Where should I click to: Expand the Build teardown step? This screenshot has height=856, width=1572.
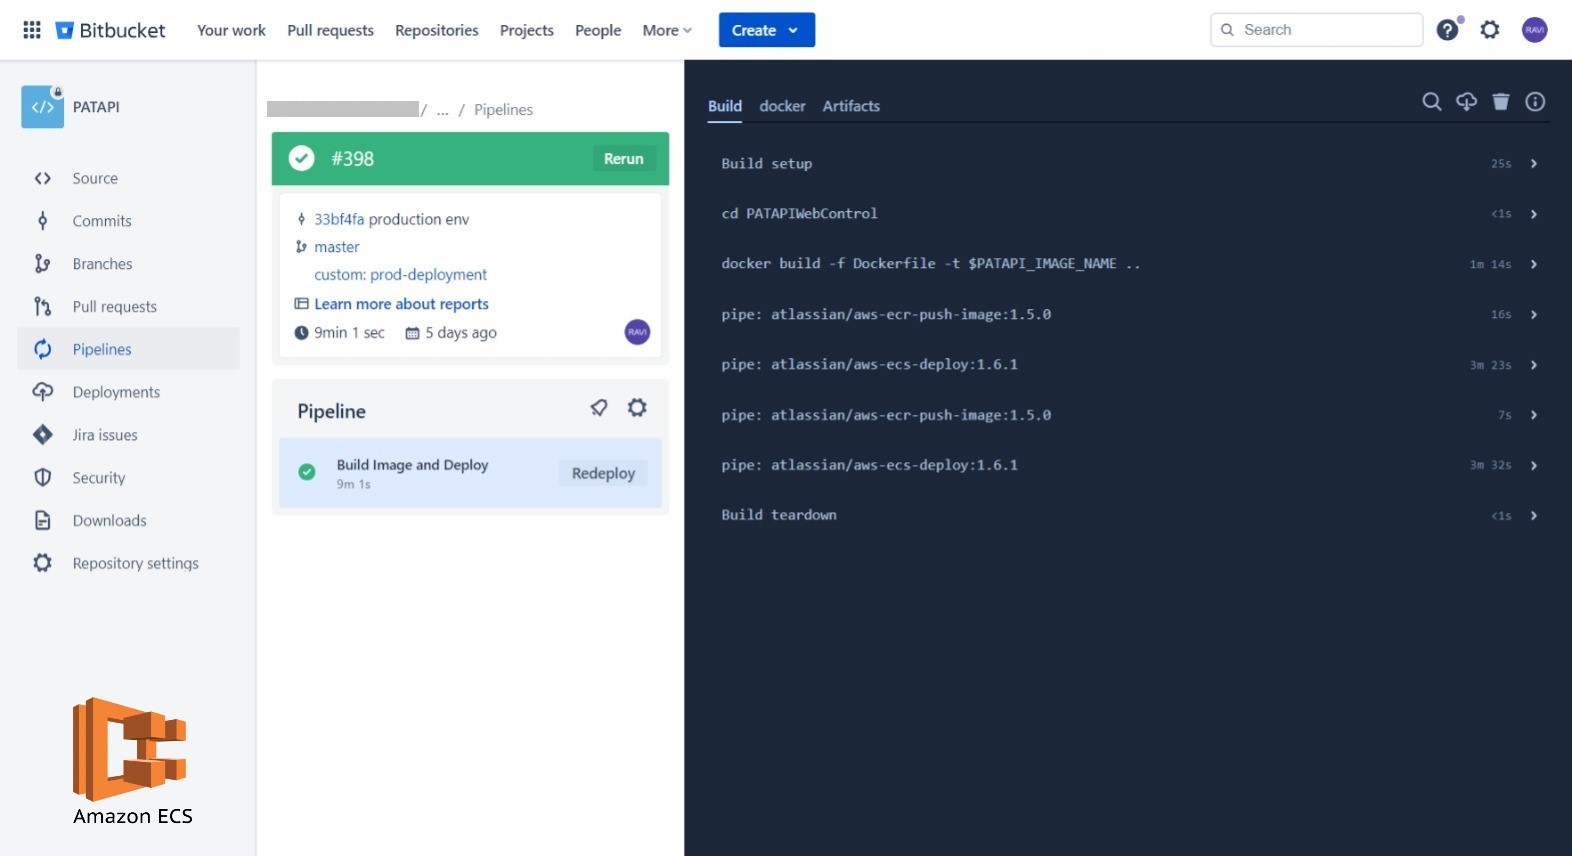[1533, 516]
